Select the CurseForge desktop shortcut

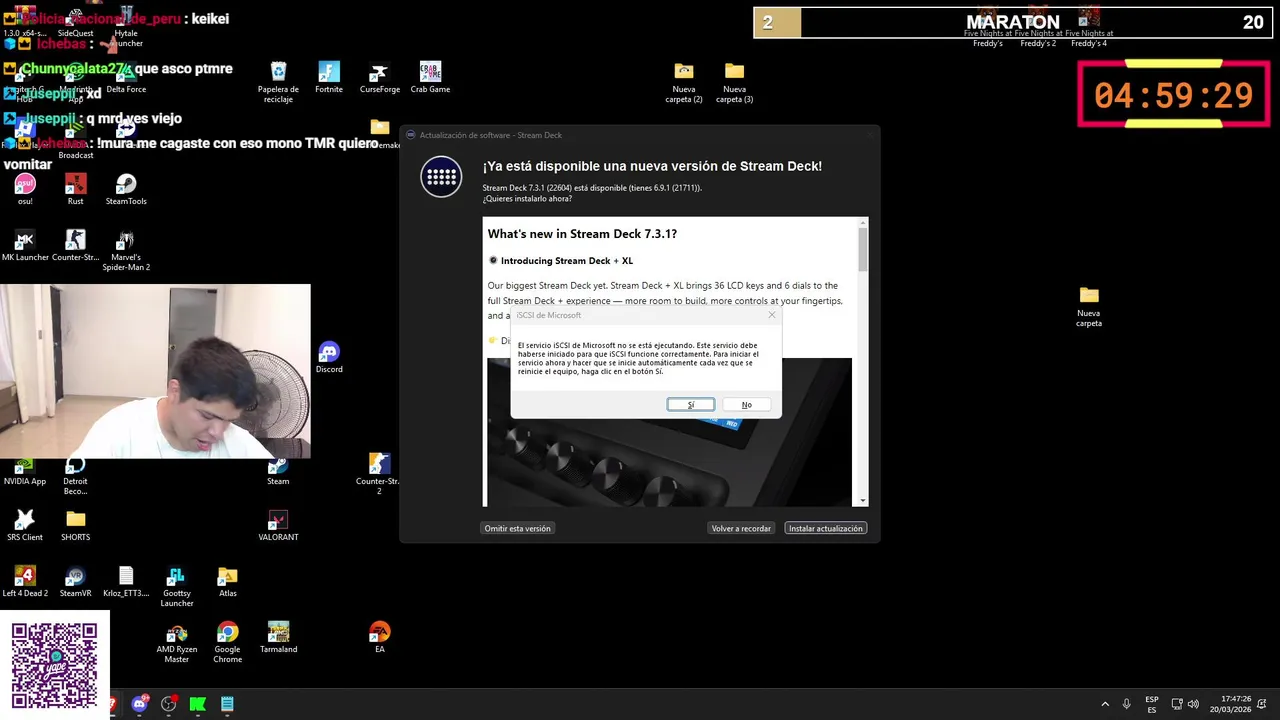click(x=379, y=77)
